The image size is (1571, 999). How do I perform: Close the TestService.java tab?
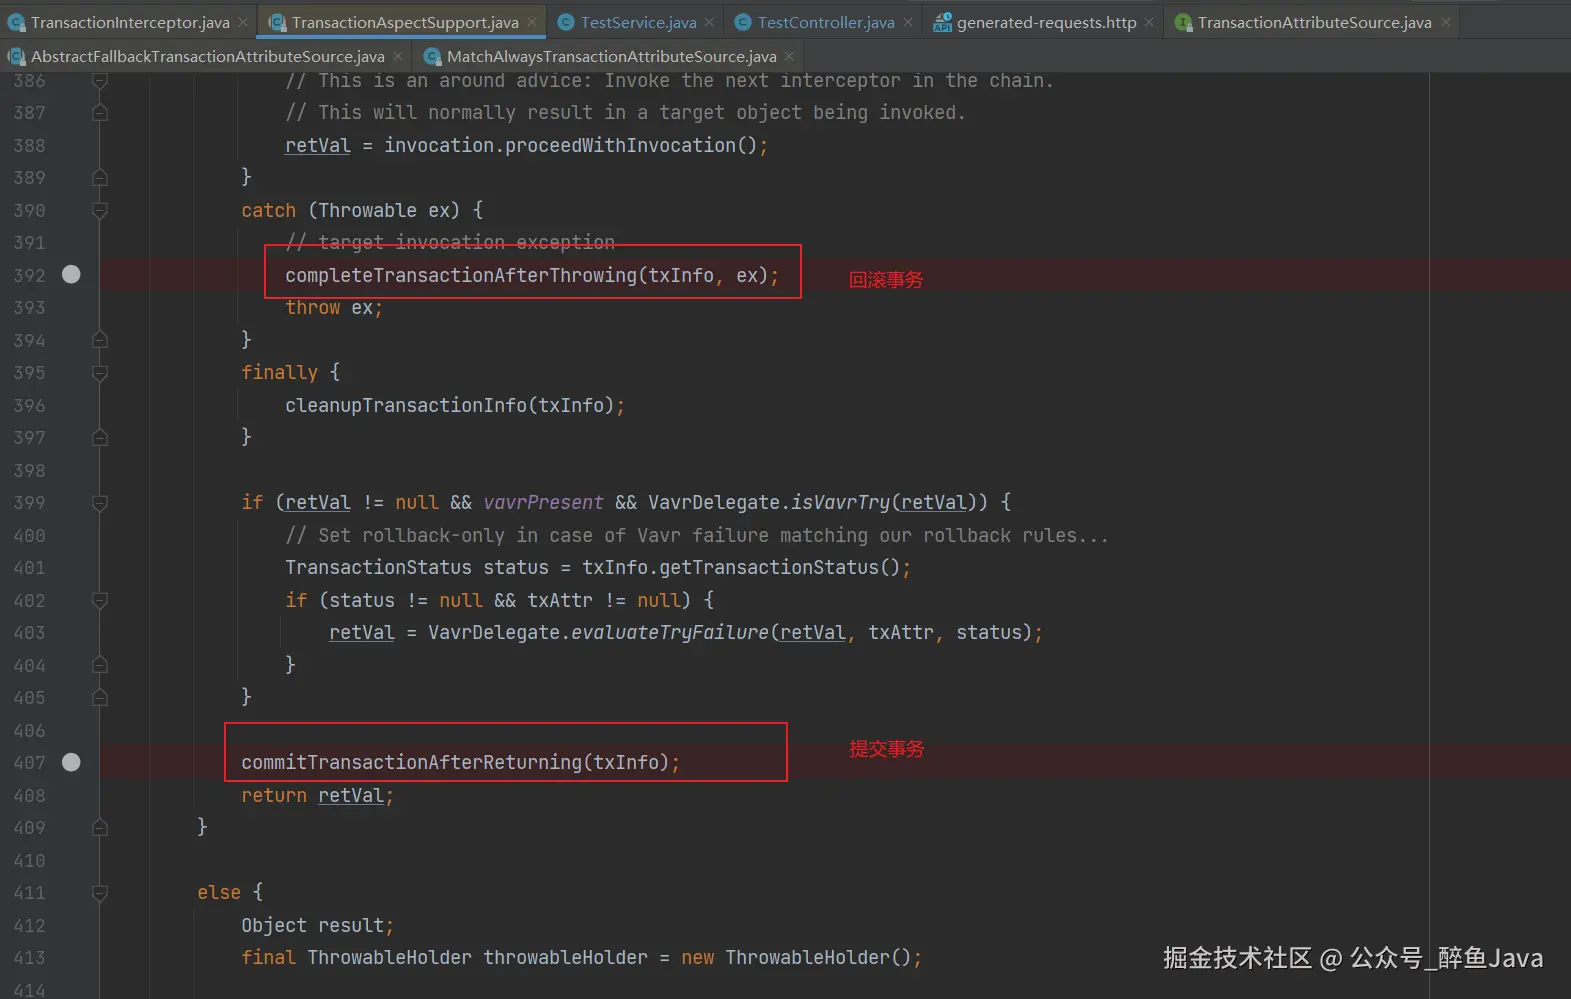[x=709, y=22]
